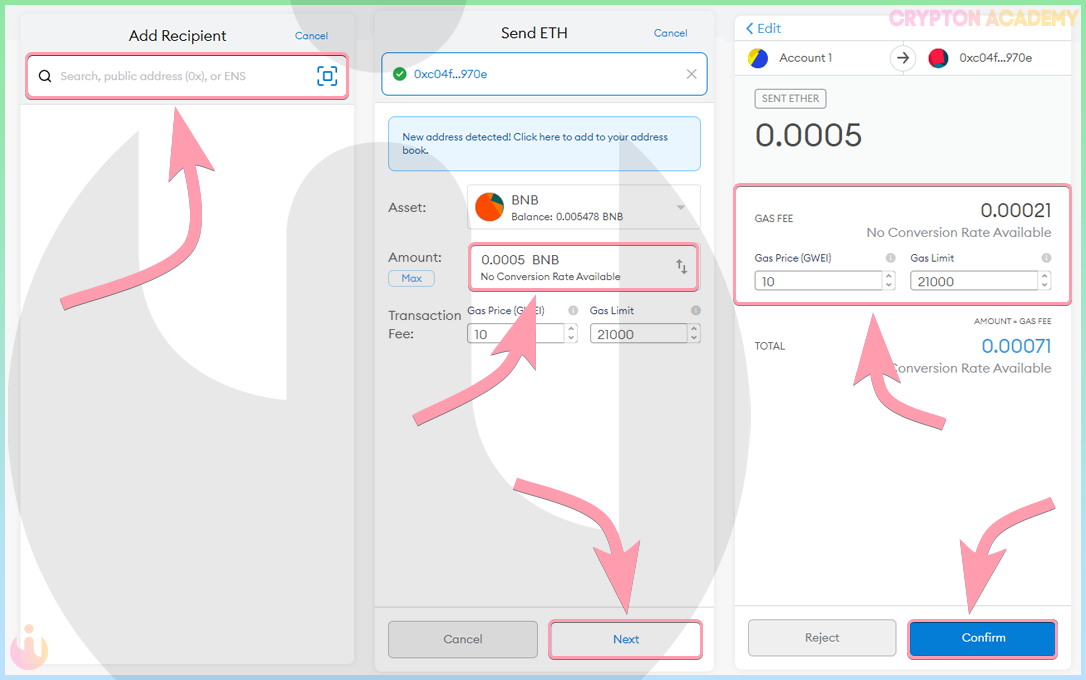Click Gas Price info icon in confirmation panel
1086x680 pixels.
point(891,258)
